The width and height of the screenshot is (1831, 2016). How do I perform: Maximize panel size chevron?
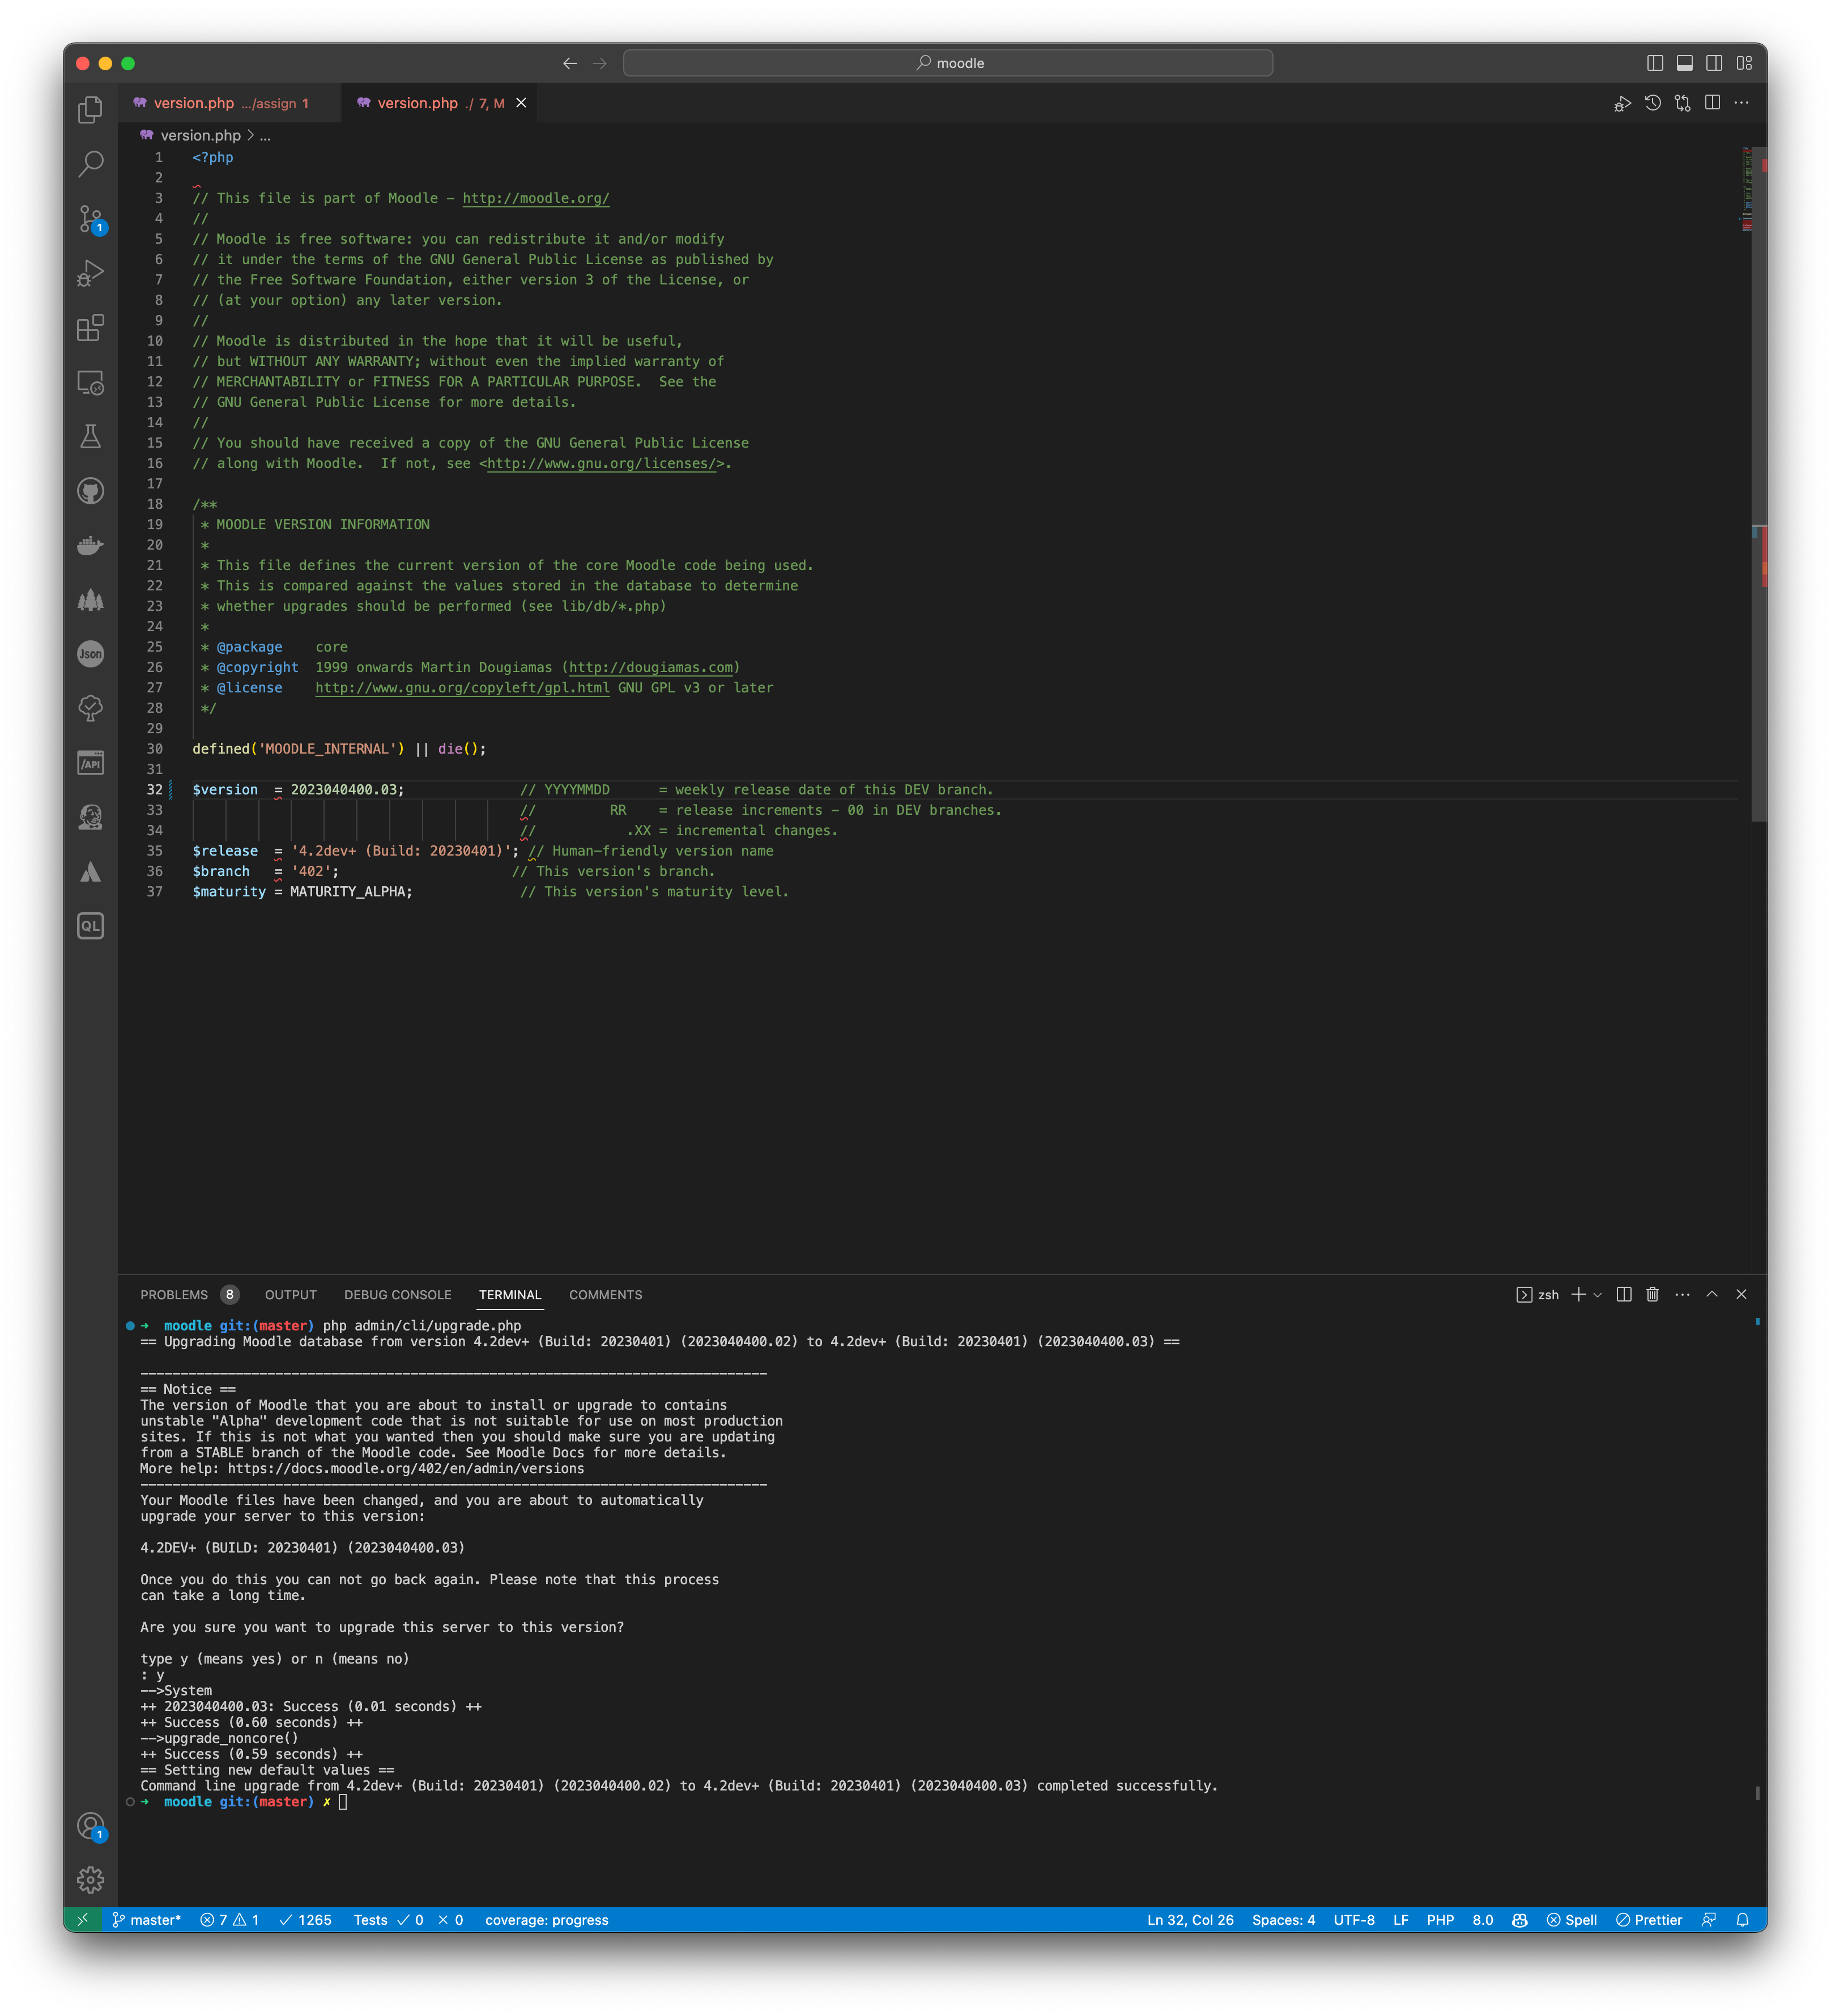[x=1712, y=1294]
